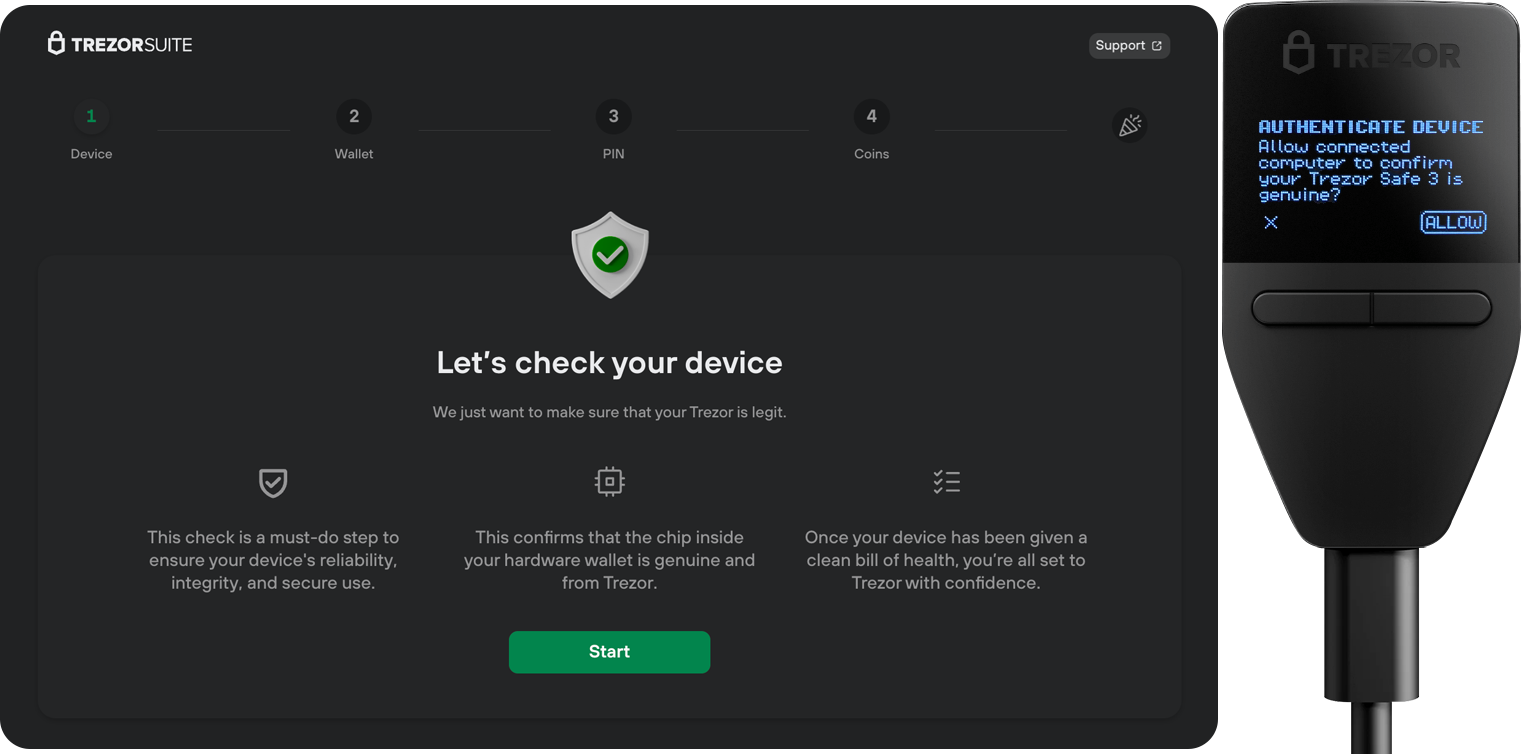Select step 2 Wallet circle
1521x754 pixels.
pos(354,117)
